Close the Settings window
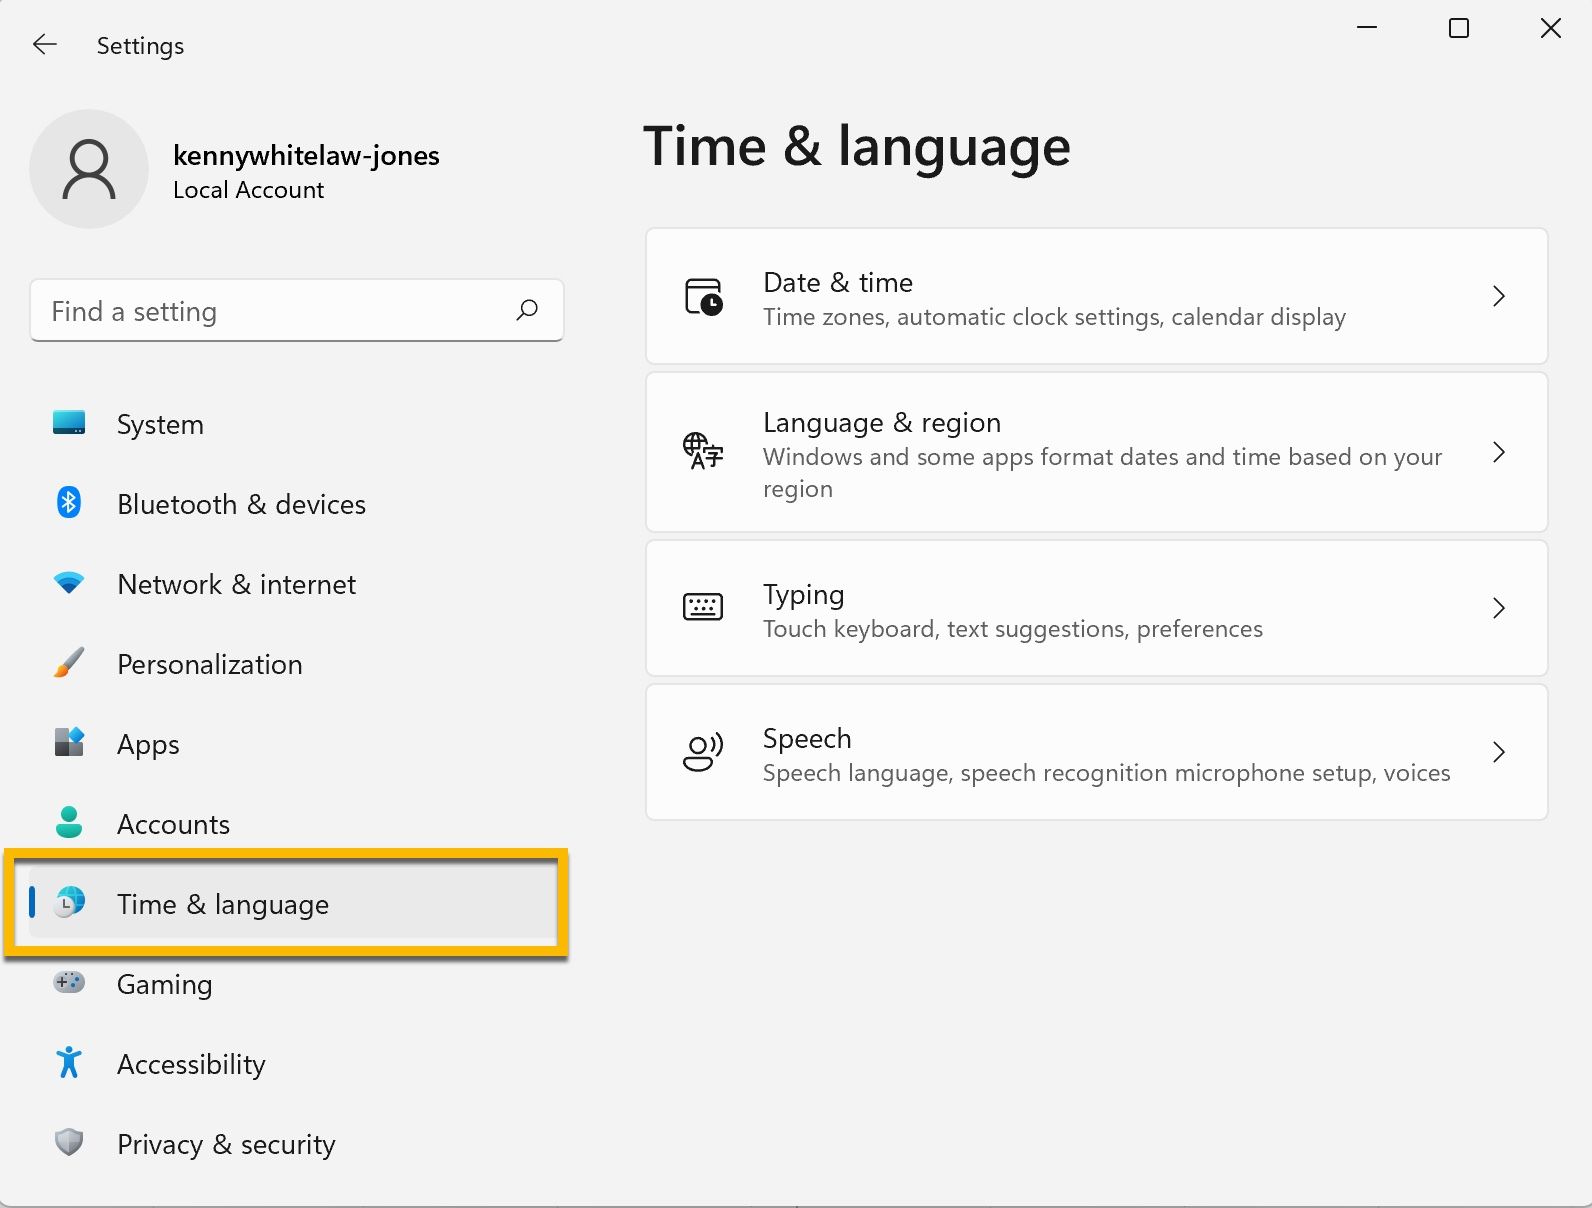 (1551, 28)
